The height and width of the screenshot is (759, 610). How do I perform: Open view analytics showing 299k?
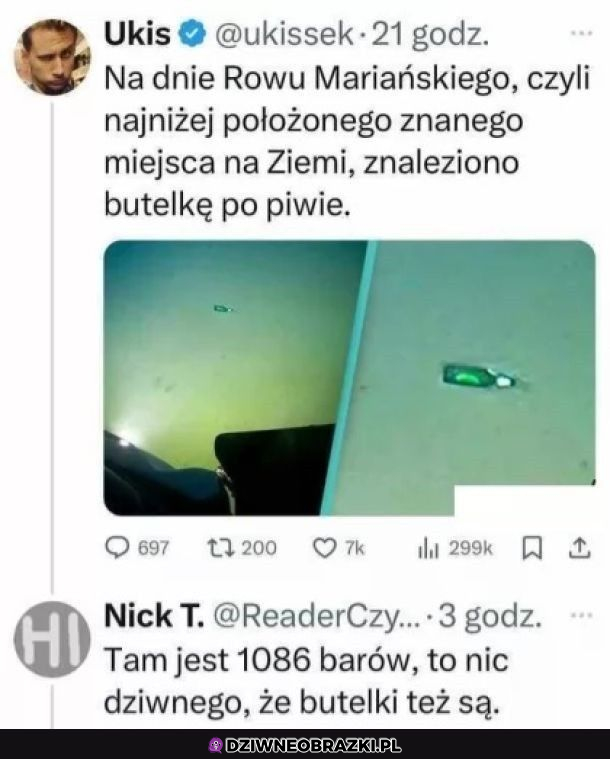tap(455, 548)
